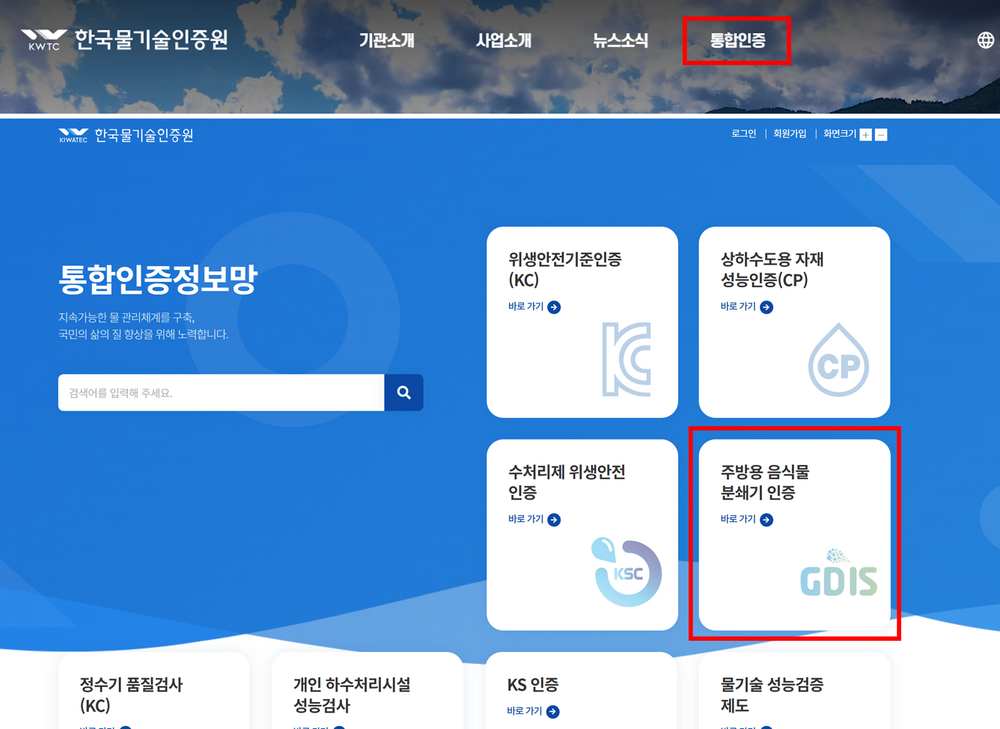
Task: Select the 통합인증 menu item
Action: click(x=737, y=41)
